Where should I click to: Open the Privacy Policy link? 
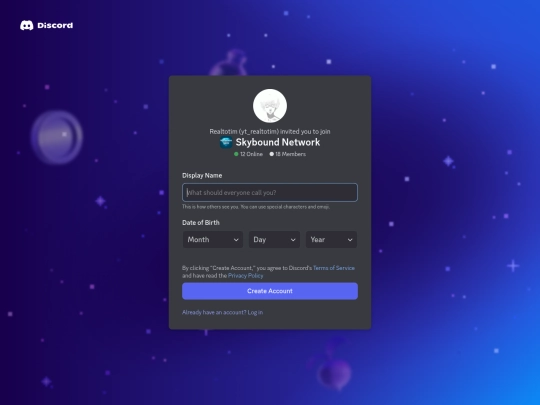(x=246, y=276)
